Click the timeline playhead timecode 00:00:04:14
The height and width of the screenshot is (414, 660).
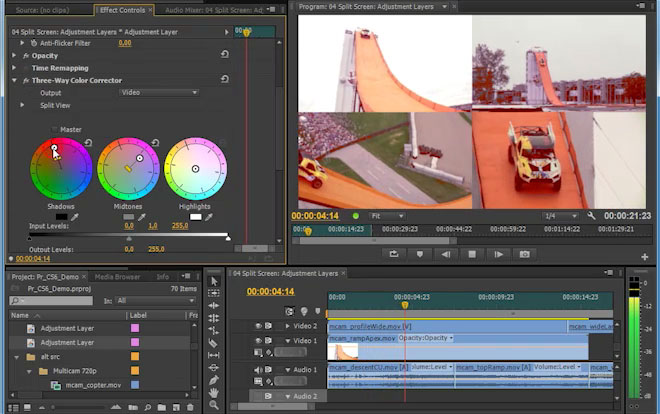(270, 292)
